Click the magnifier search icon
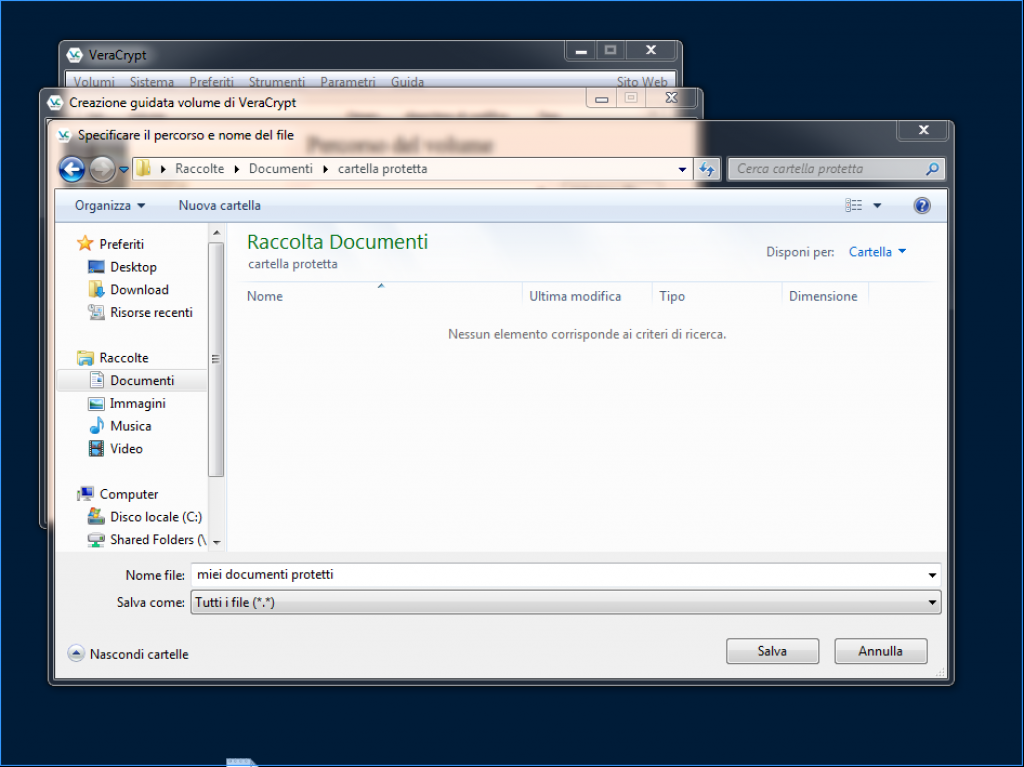The width and height of the screenshot is (1024, 767). pyautogui.click(x=933, y=169)
